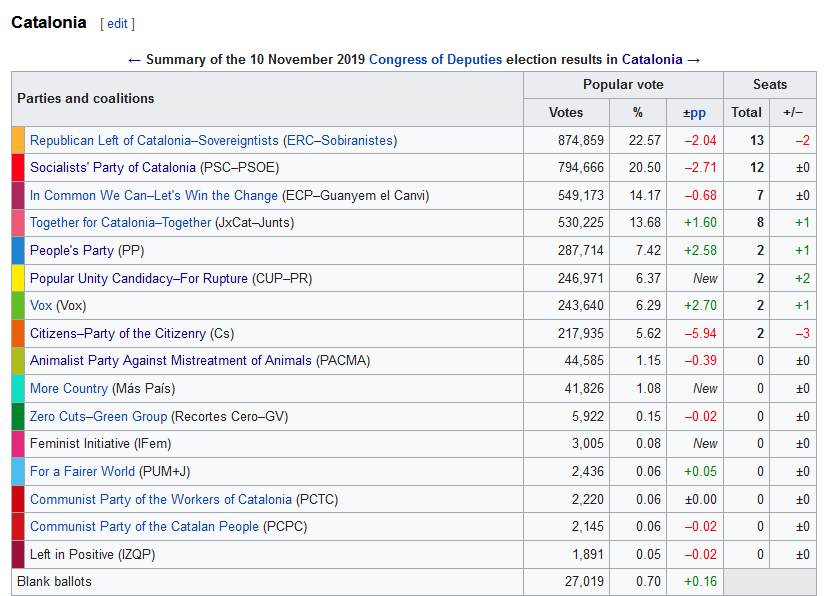Open Animalist Party Against Mistreatment of Animals link
Image resolution: width=828 pixels, height=596 pixels.
click(171, 361)
